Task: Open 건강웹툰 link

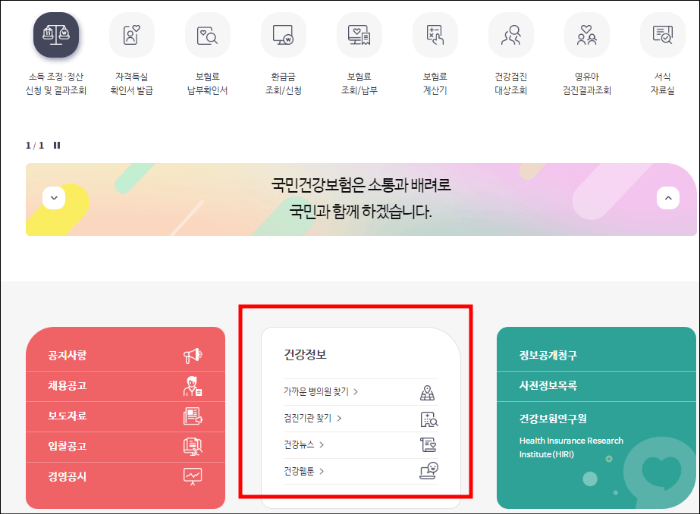Action: point(304,472)
